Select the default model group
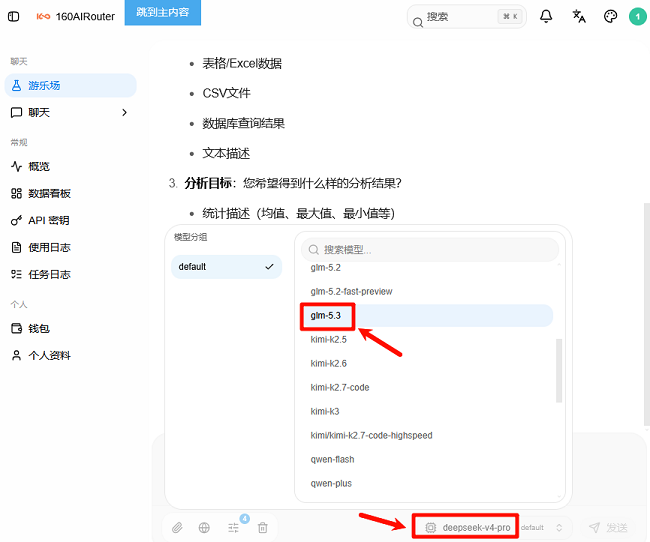The image size is (650, 542). tap(226, 267)
